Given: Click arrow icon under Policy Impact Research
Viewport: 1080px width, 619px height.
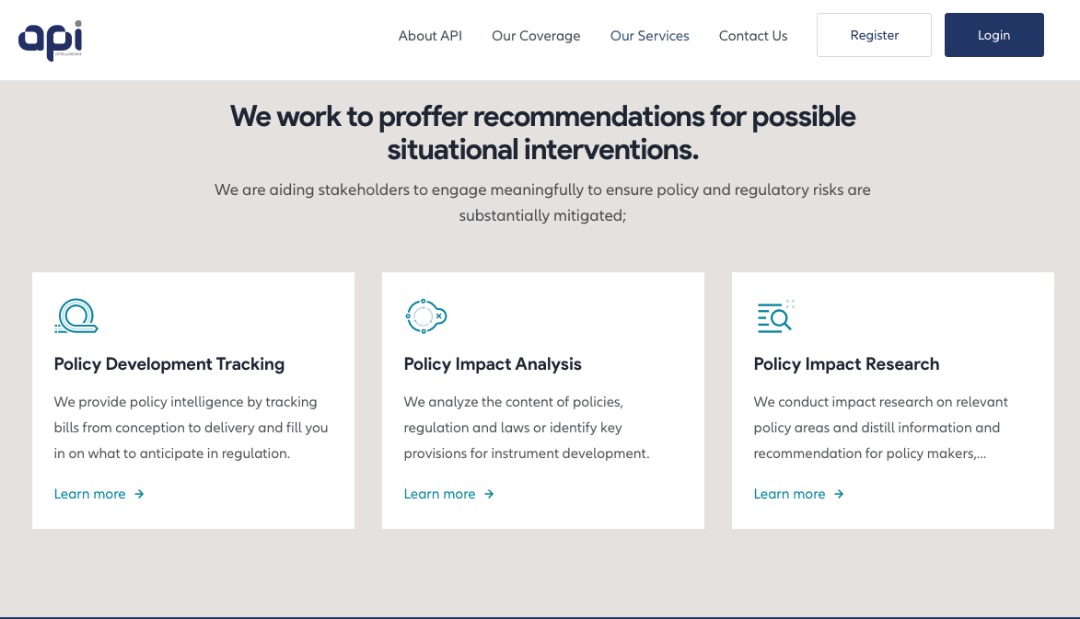Looking at the screenshot, I should [839, 494].
